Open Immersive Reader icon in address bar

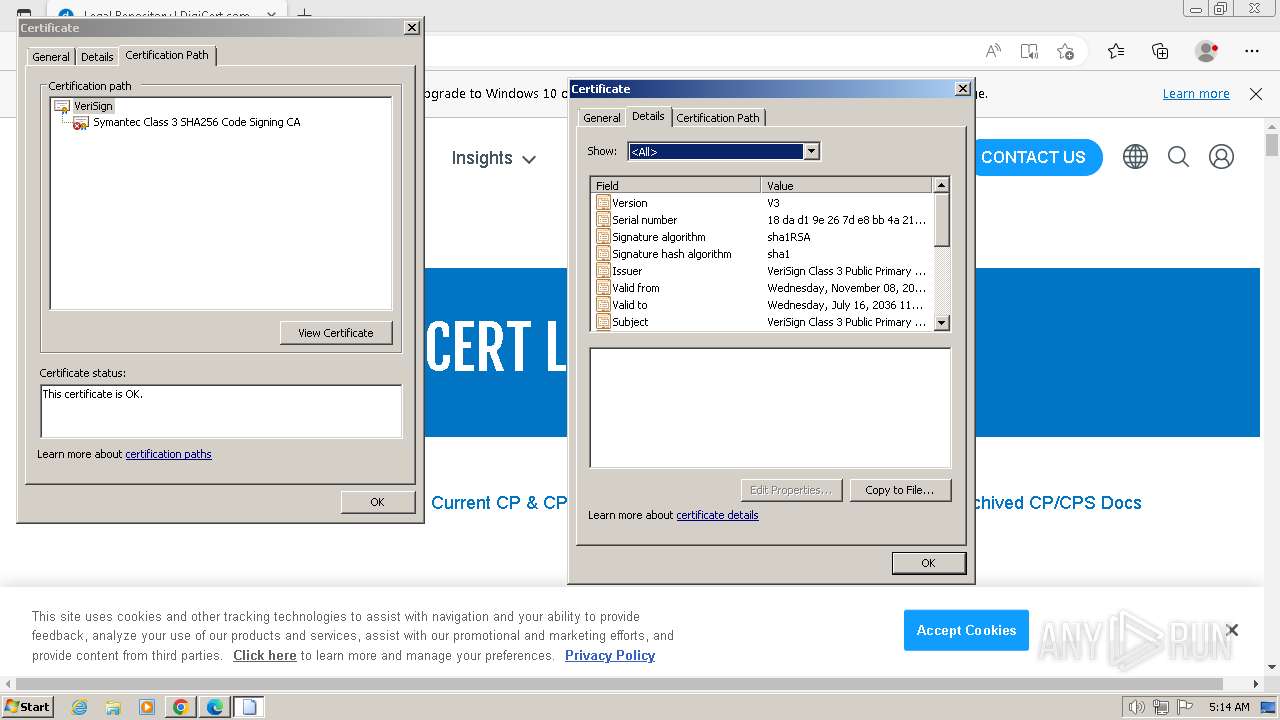coord(1029,51)
